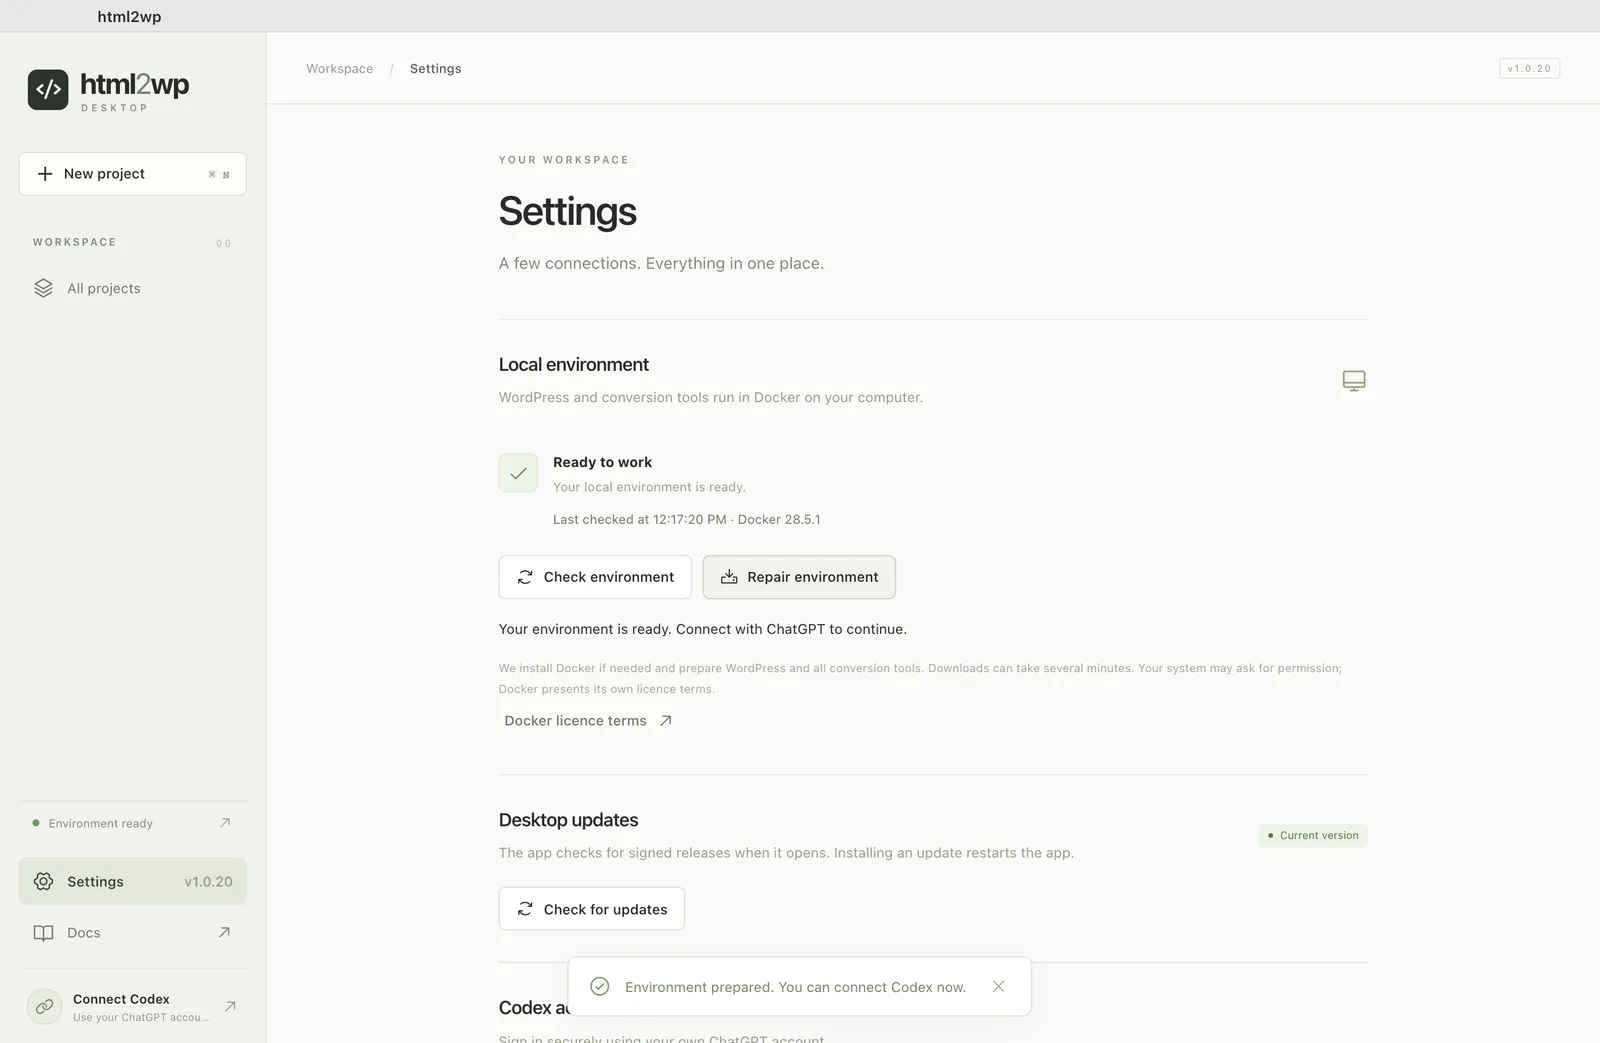Click the arrow icon after Docker licence terms
1600x1043 pixels.
(665, 721)
